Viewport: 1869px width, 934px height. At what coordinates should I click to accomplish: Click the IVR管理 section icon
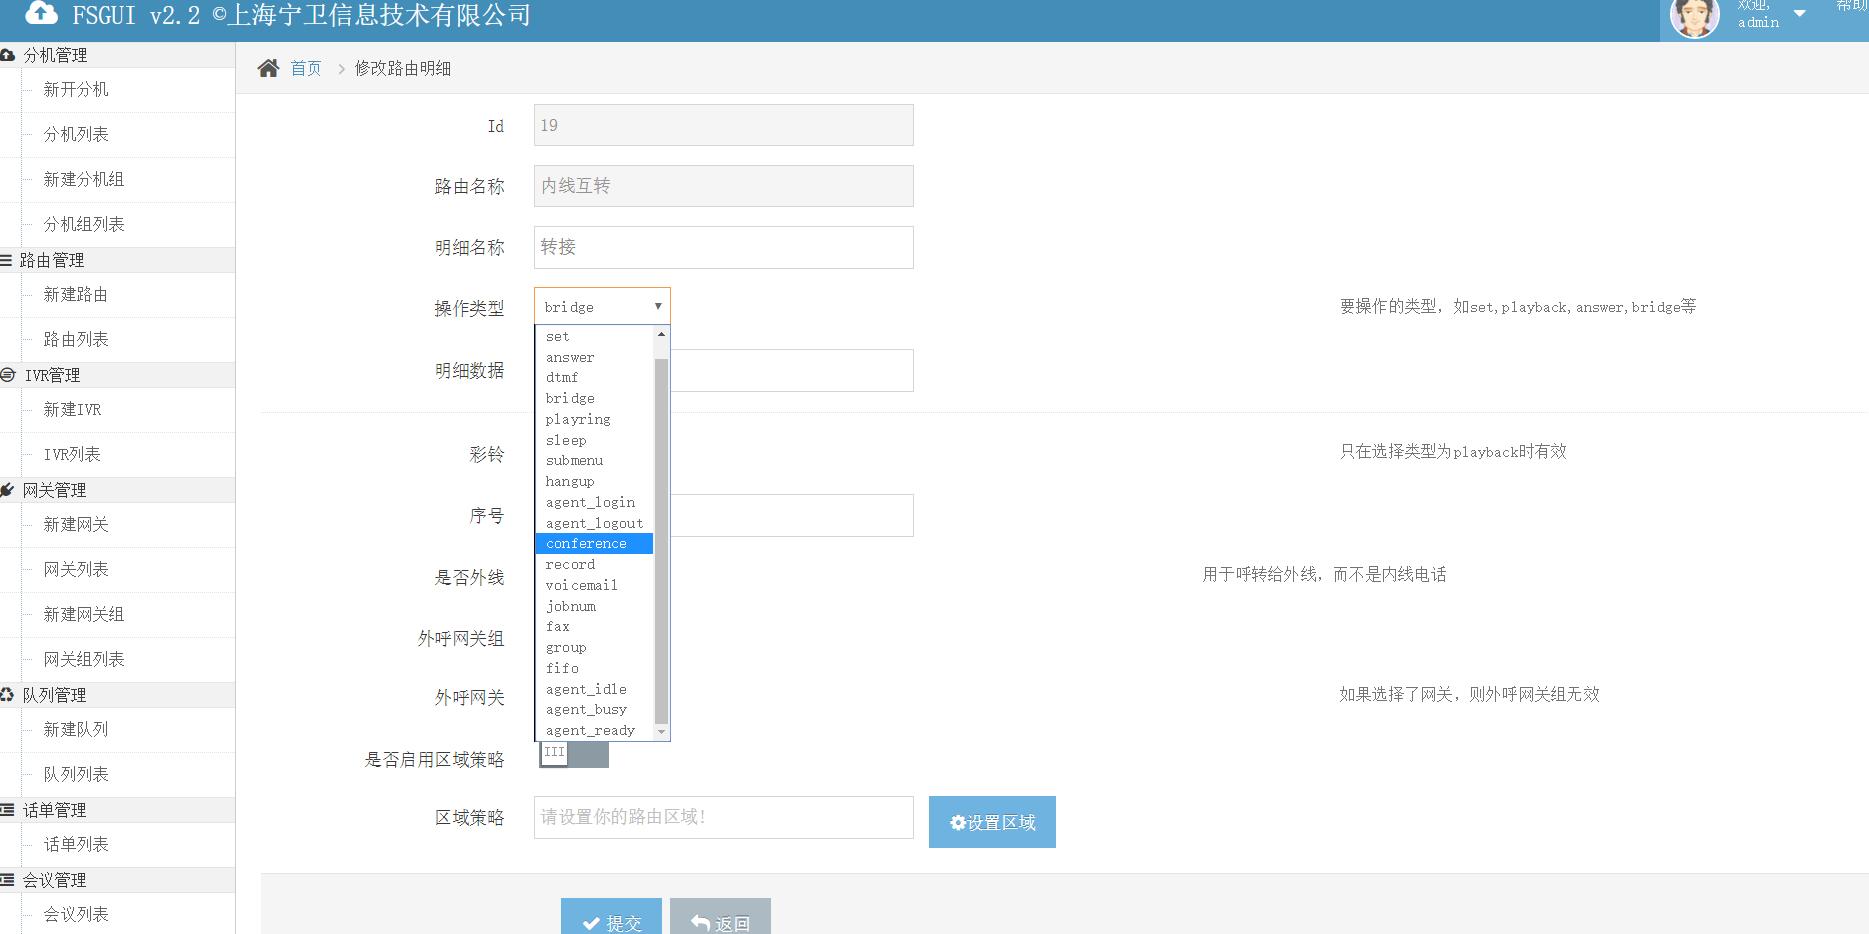tap(8, 375)
